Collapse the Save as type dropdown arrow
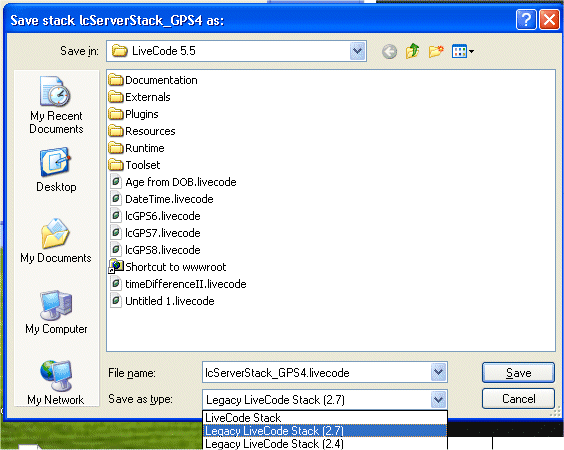Screen dimensions: 564x450 438,399
